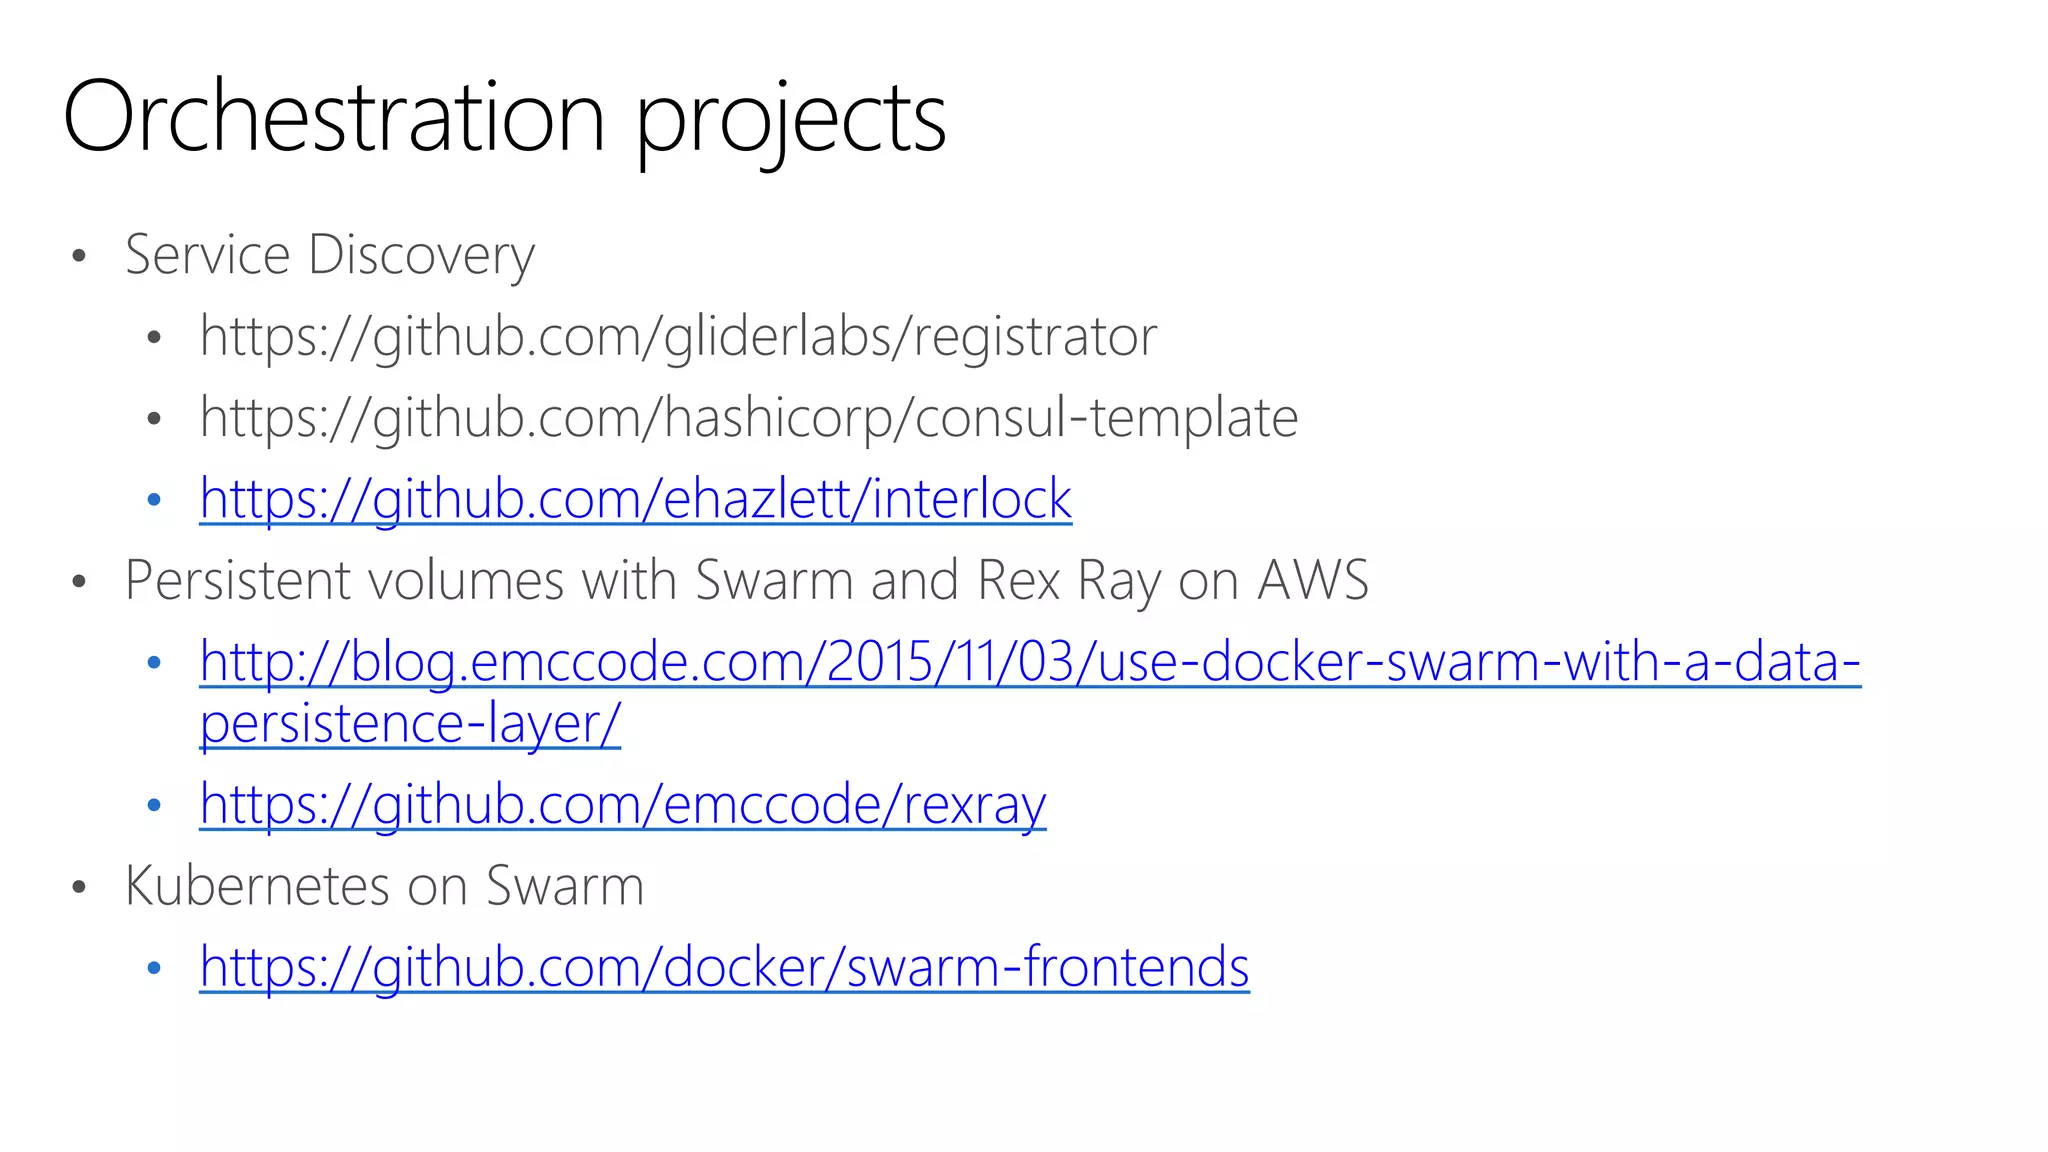The height and width of the screenshot is (1152, 2048).
Task: Open the ehazlett interlock GitHub link
Action: (x=636, y=499)
